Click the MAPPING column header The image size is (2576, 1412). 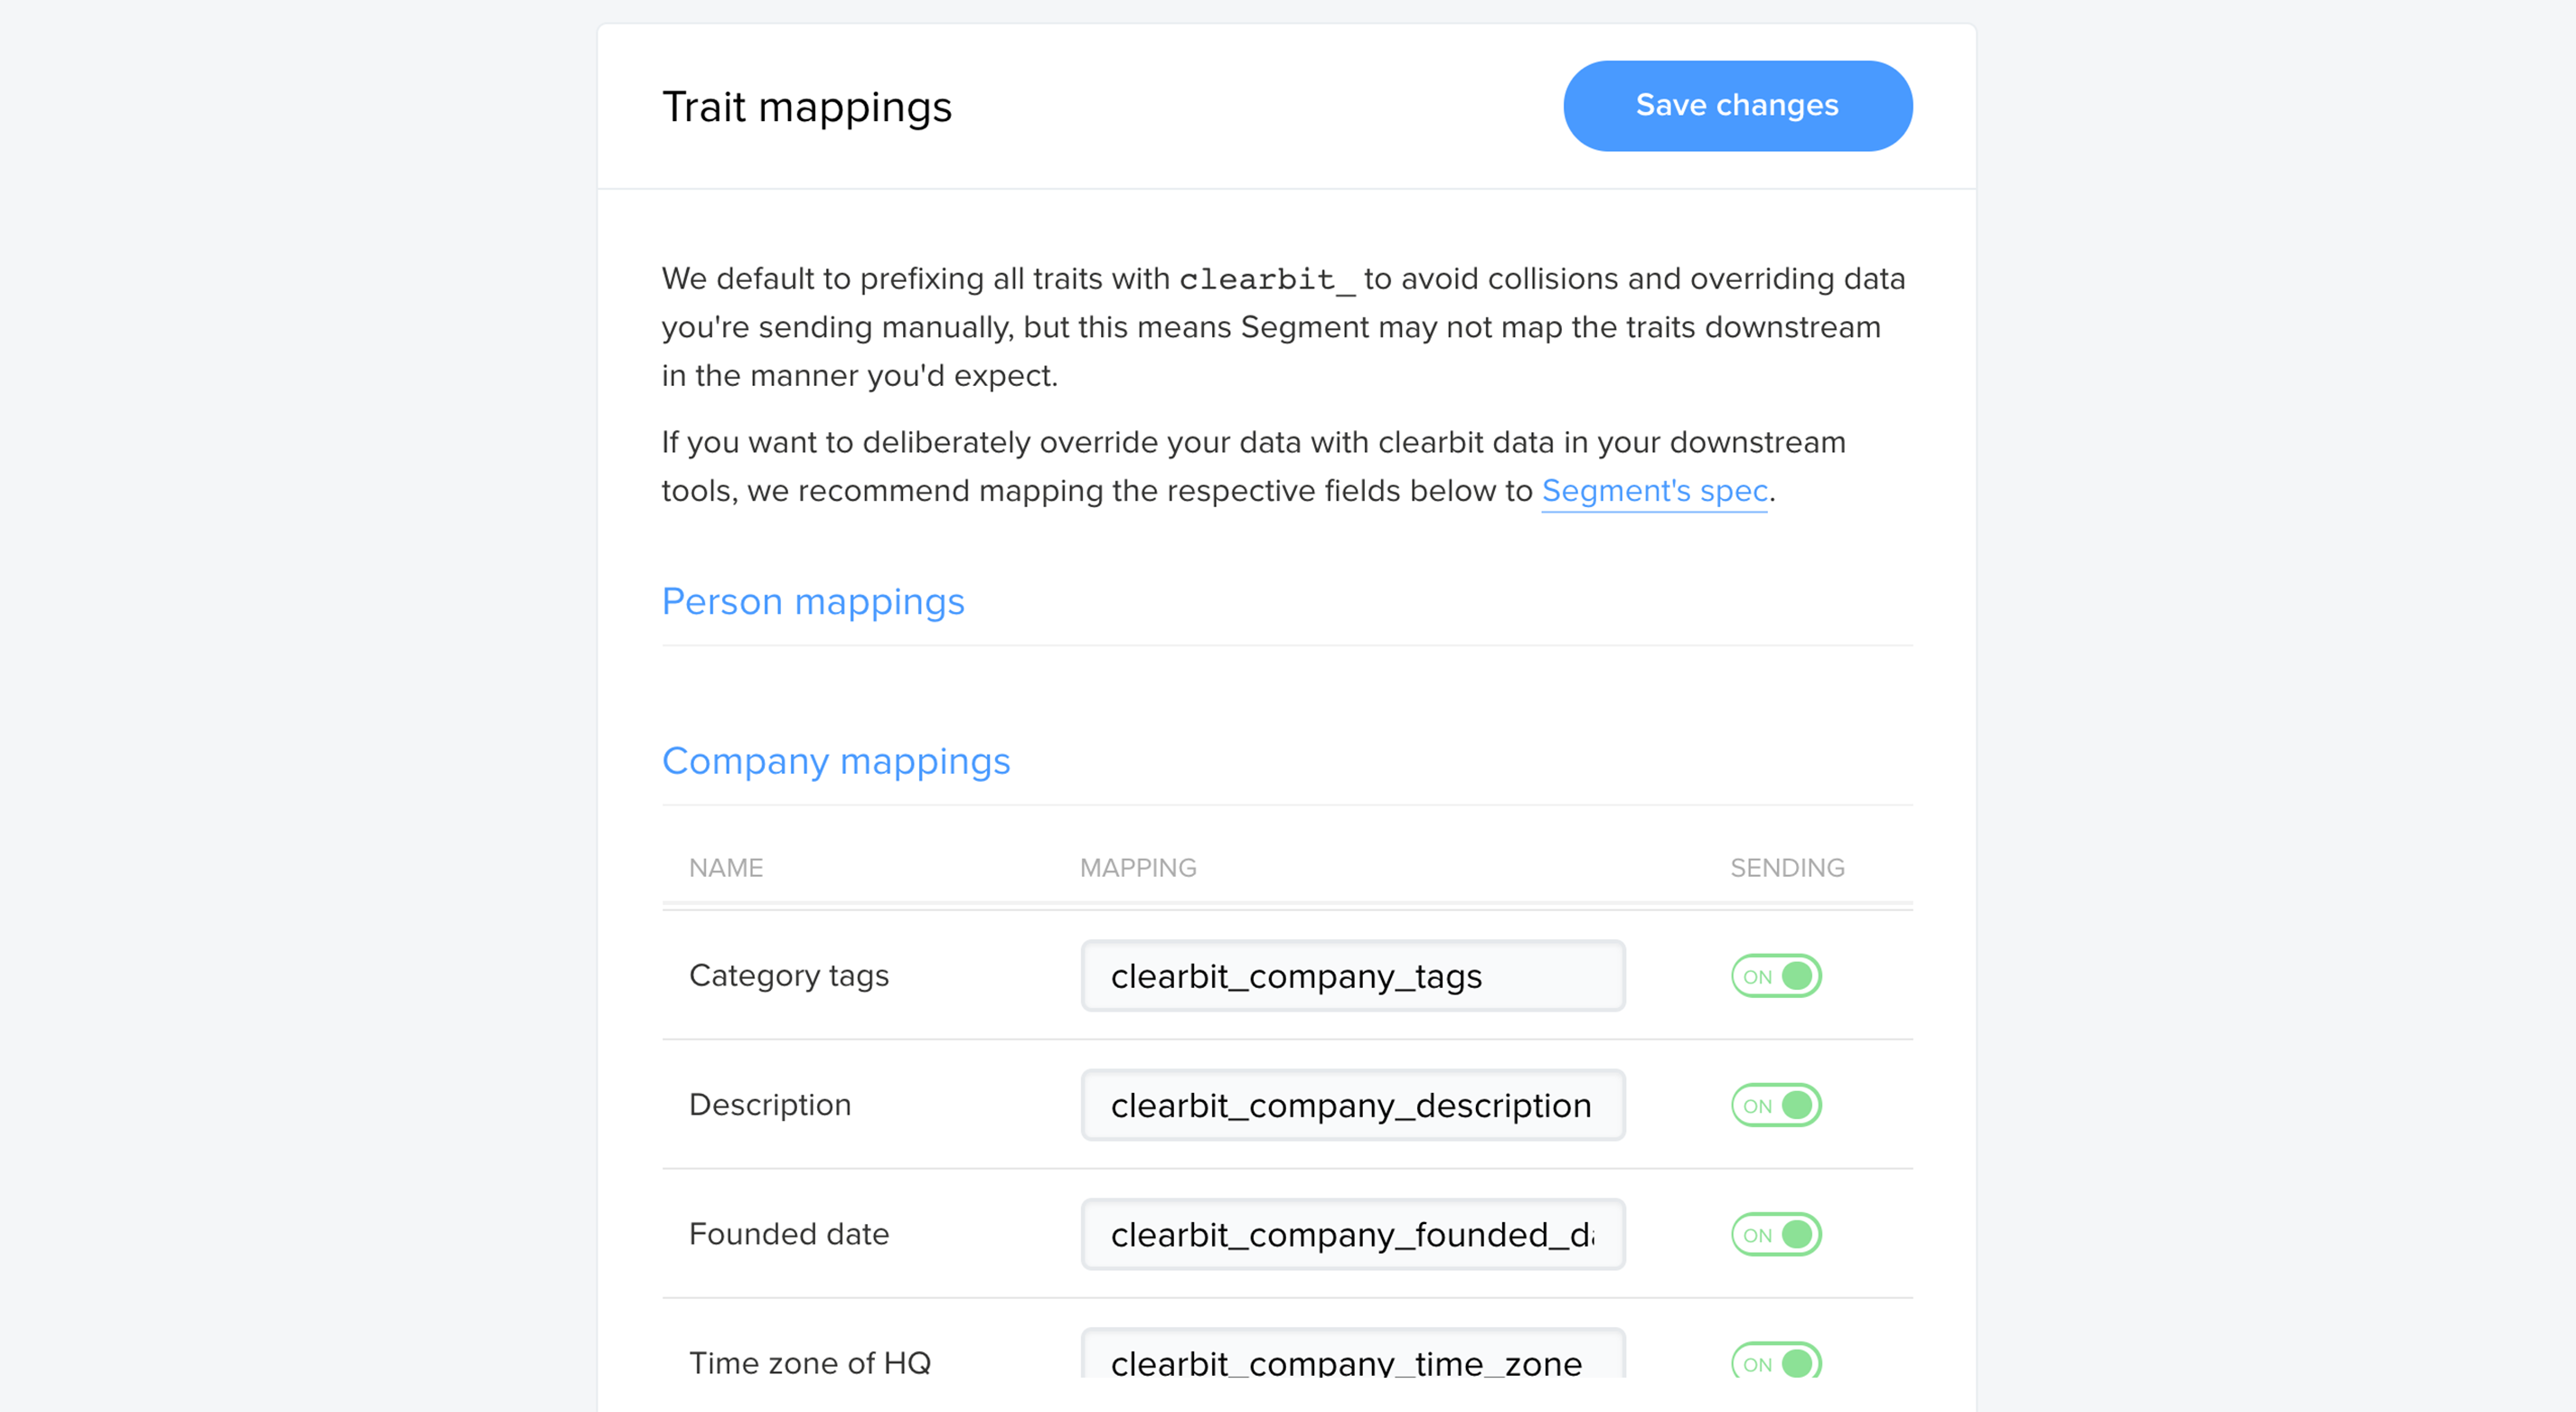(1138, 868)
